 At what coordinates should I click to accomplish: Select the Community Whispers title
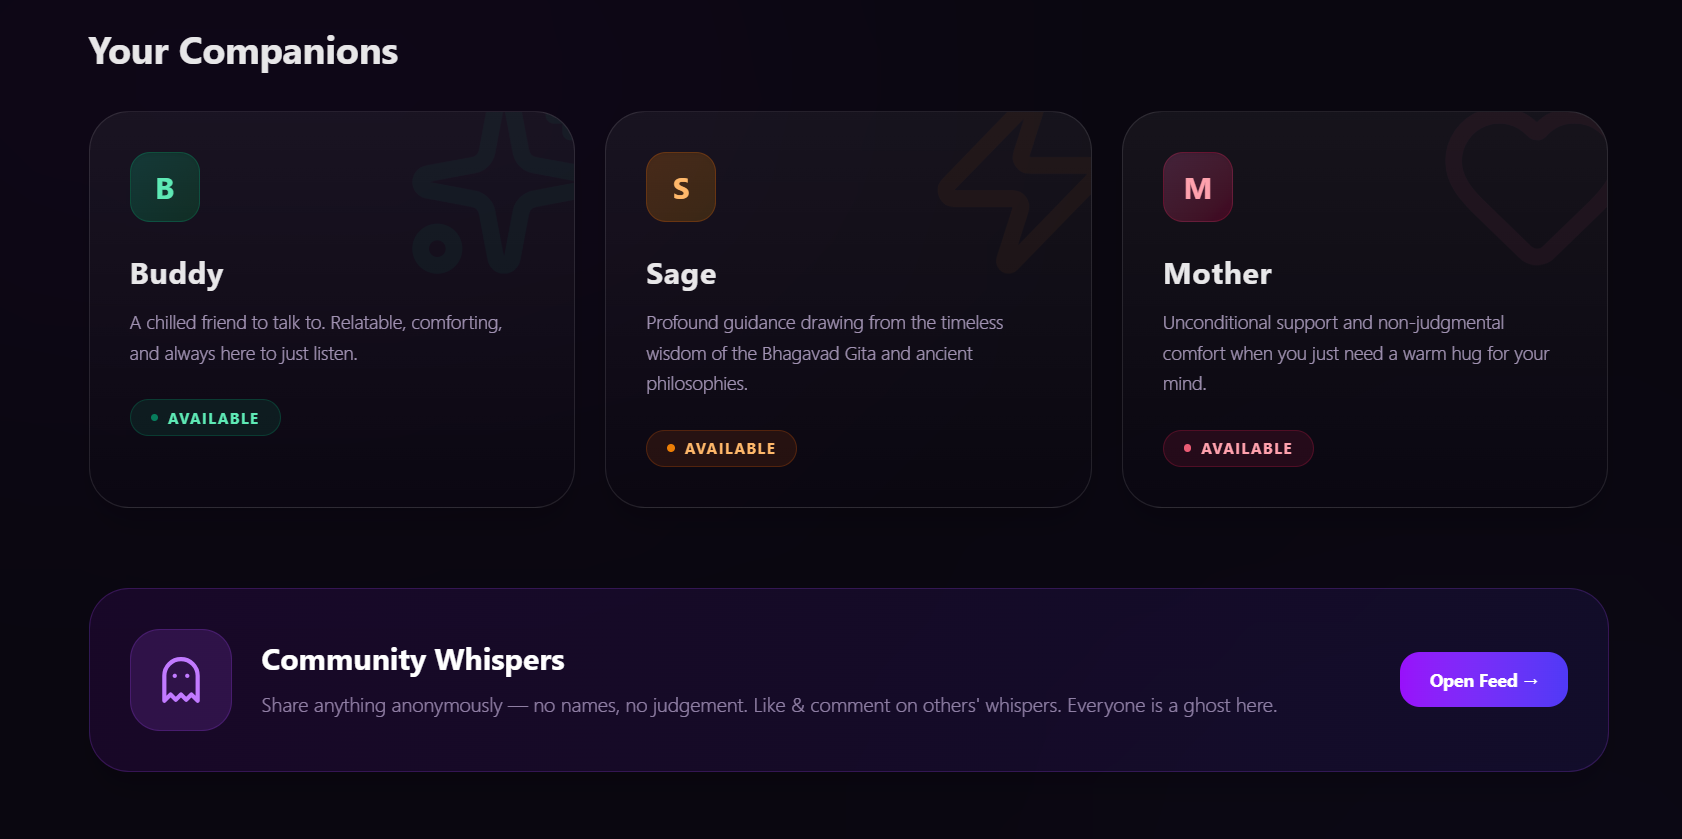click(x=412, y=660)
